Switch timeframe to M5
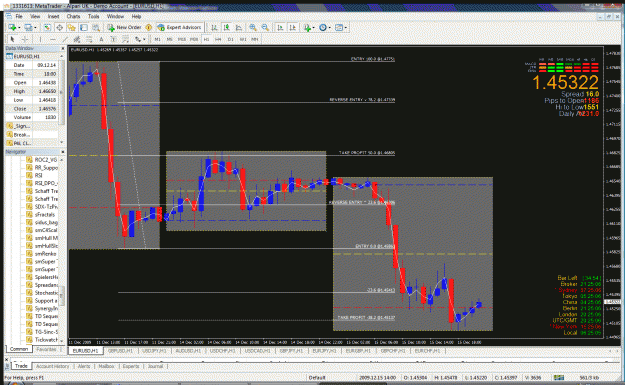 [x=170, y=39]
